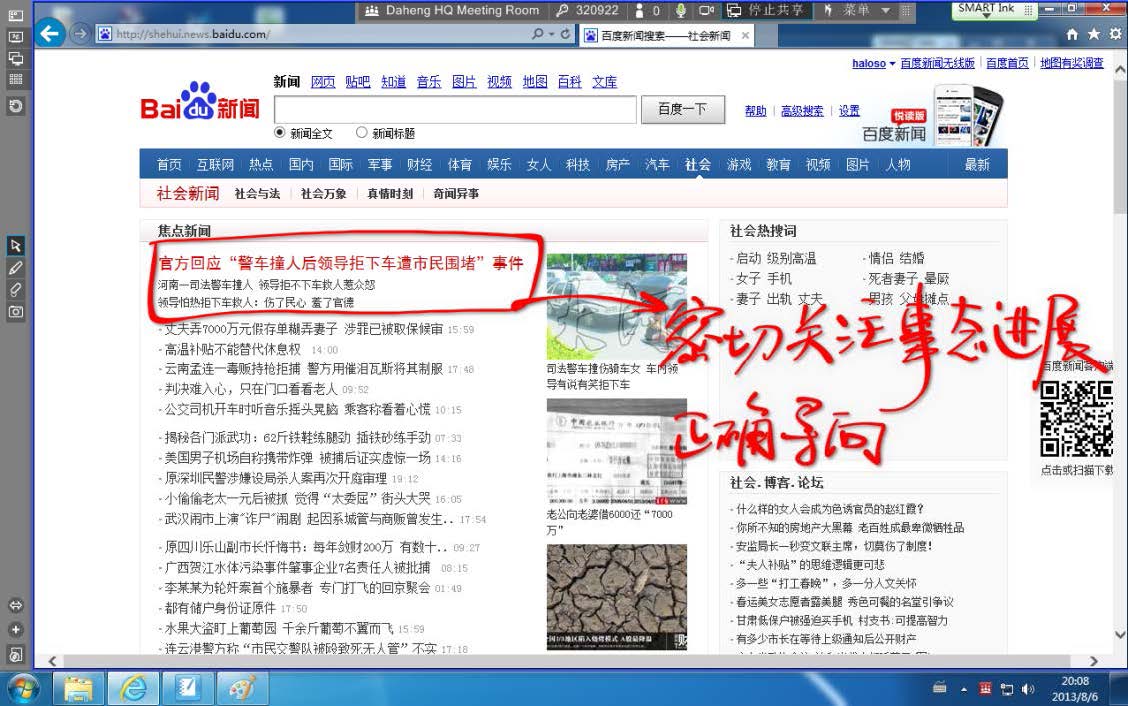Viewport: 1128px width, 706px height.
Task: Open the SMART Ink dropdown tab
Action: pyautogui.click(x=993, y=9)
